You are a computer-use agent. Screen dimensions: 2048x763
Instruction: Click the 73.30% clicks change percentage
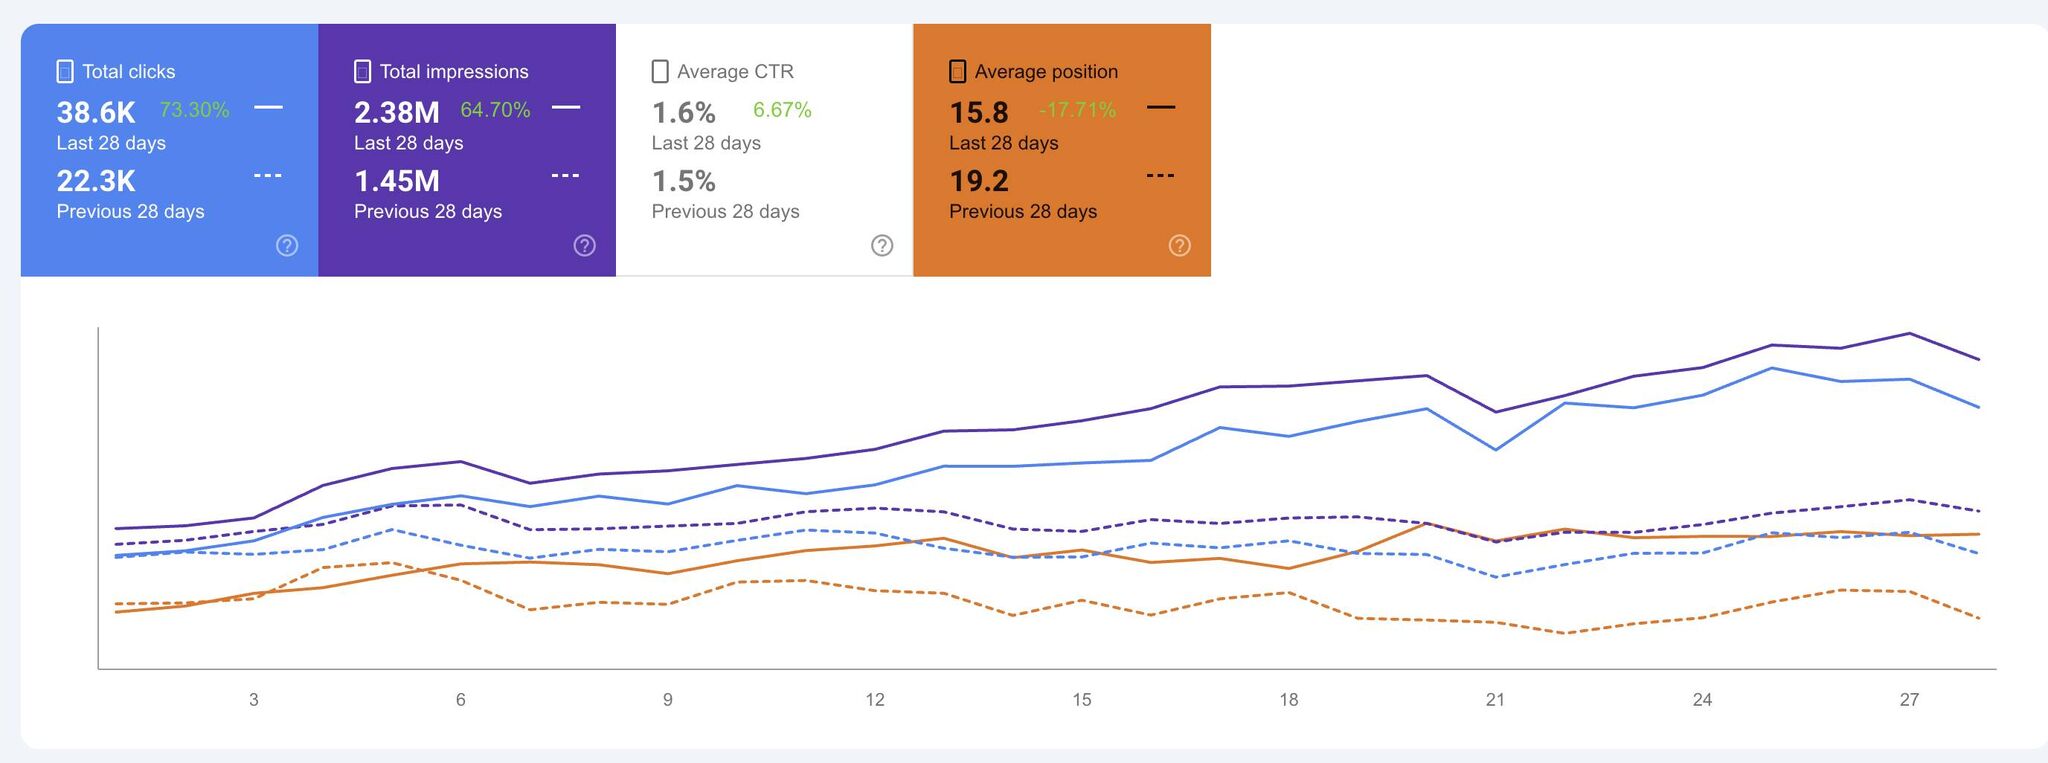pos(194,110)
